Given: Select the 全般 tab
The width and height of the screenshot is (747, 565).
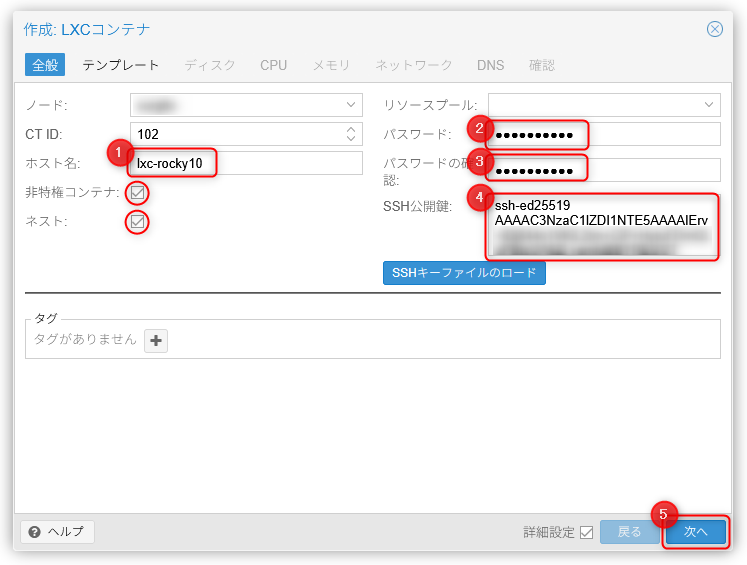Looking at the screenshot, I should [x=45, y=65].
